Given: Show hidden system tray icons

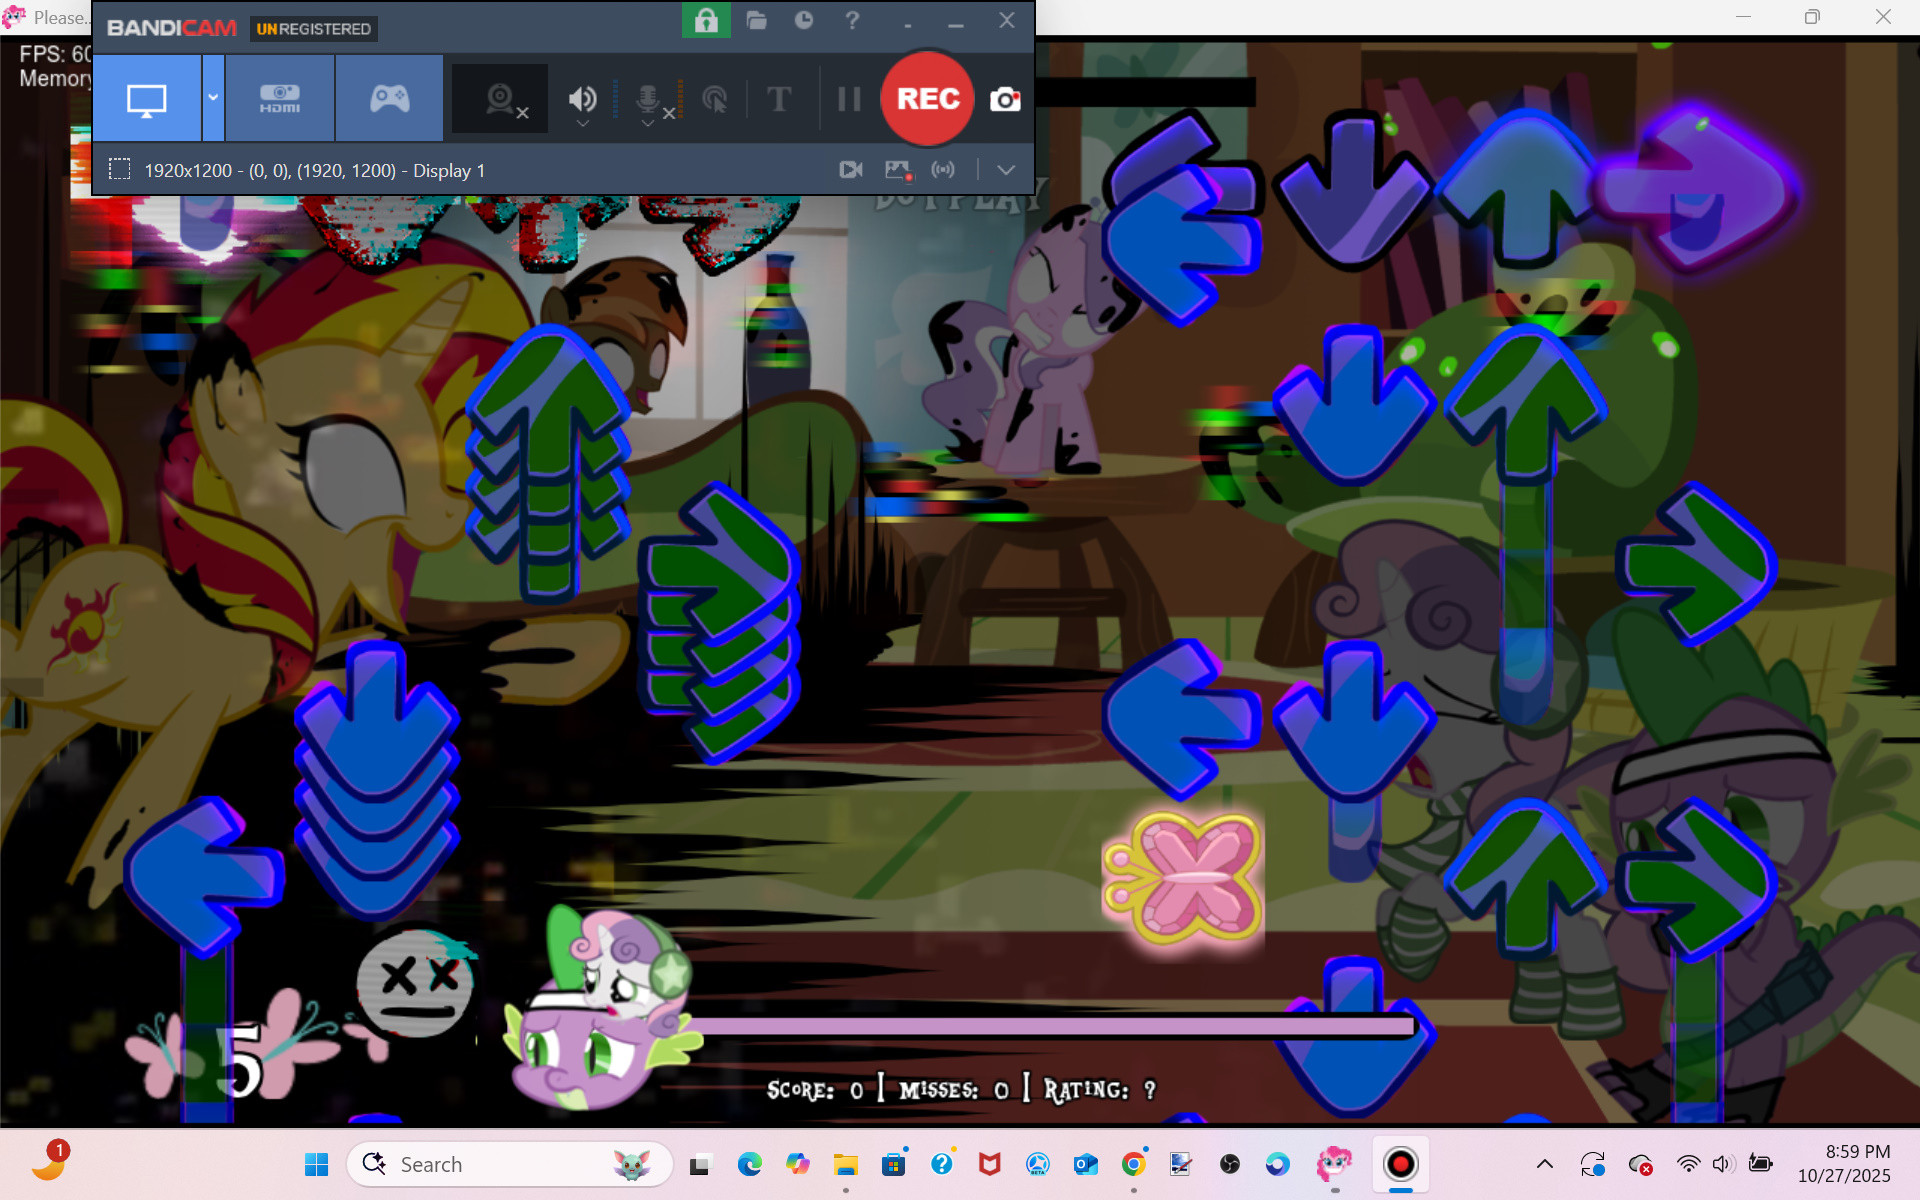Looking at the screenshot, I should 1545,1164.
